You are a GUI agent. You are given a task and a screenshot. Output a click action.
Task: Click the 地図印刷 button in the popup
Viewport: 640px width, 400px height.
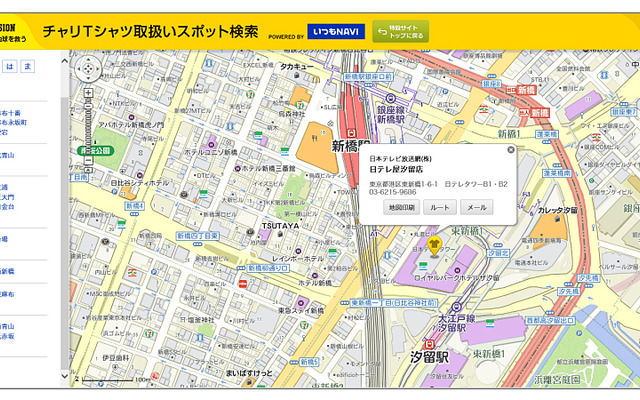click(x=402, y=207)
